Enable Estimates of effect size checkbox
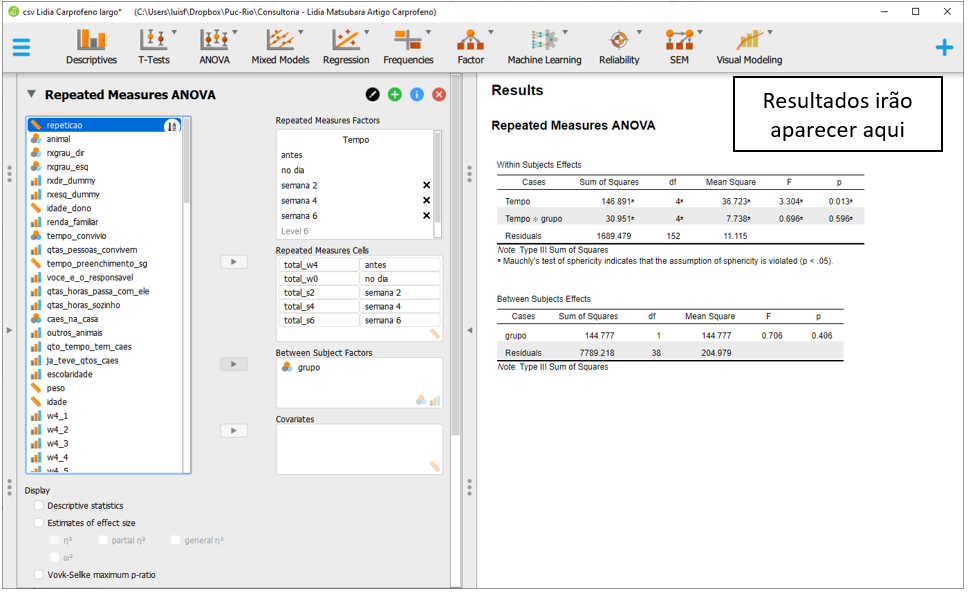 [39, 523]
